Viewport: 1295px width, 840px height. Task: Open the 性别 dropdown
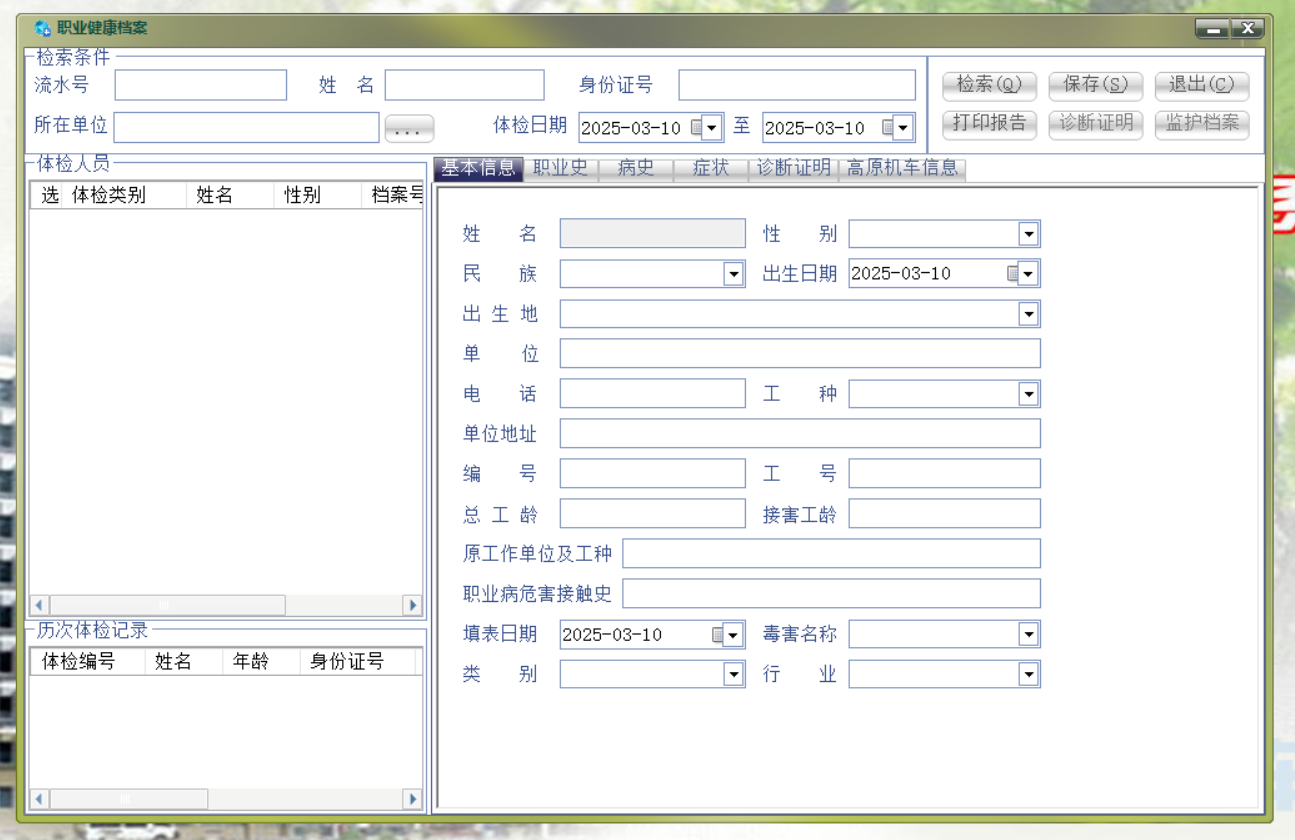[1028, 234]
